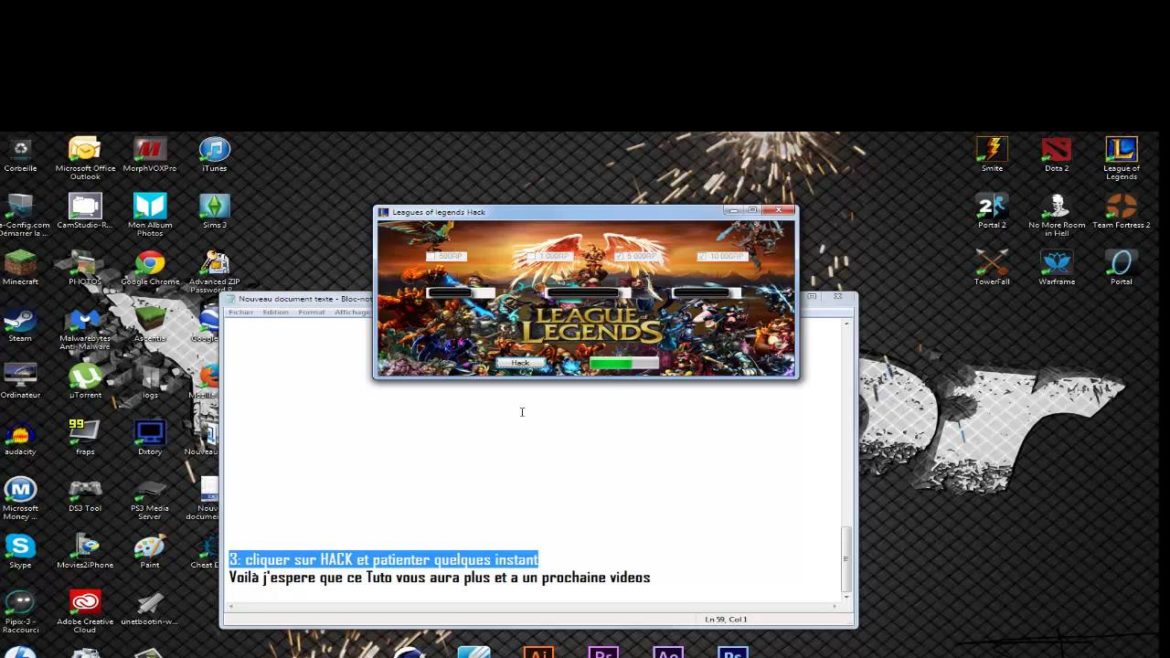This screenshot has width=1170, height=658.
Task: Launch the League of Legends desktop icon
Action: (x=1121, y=151)
